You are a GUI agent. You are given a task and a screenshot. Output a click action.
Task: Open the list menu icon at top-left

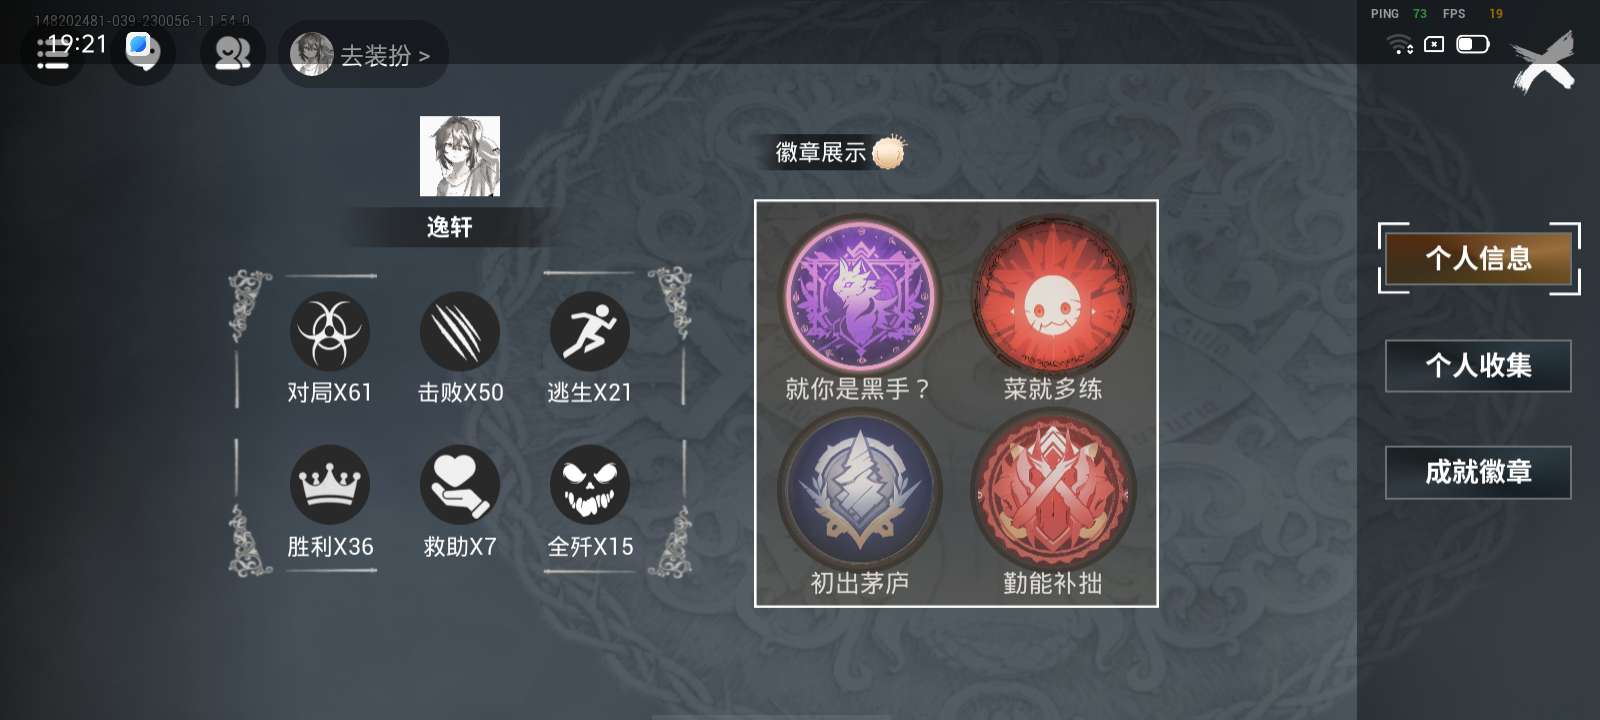52,53
